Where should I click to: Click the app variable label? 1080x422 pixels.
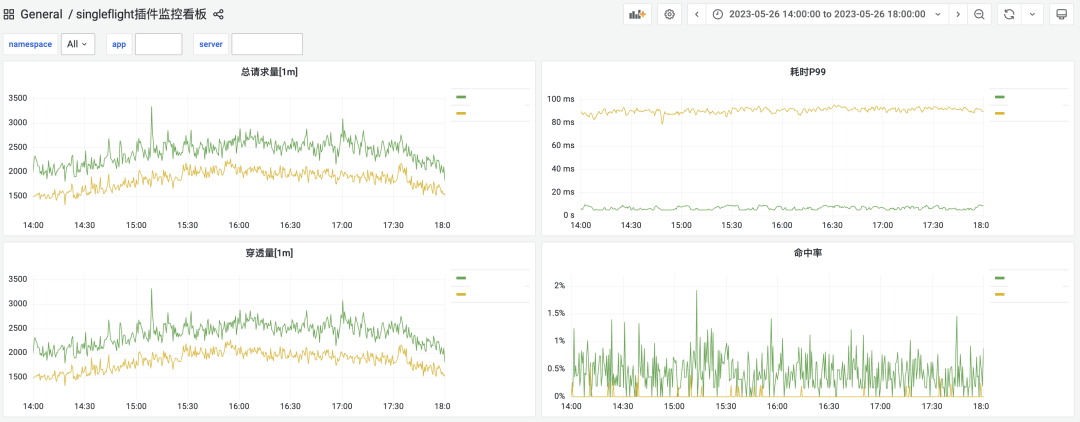point(119,44)
